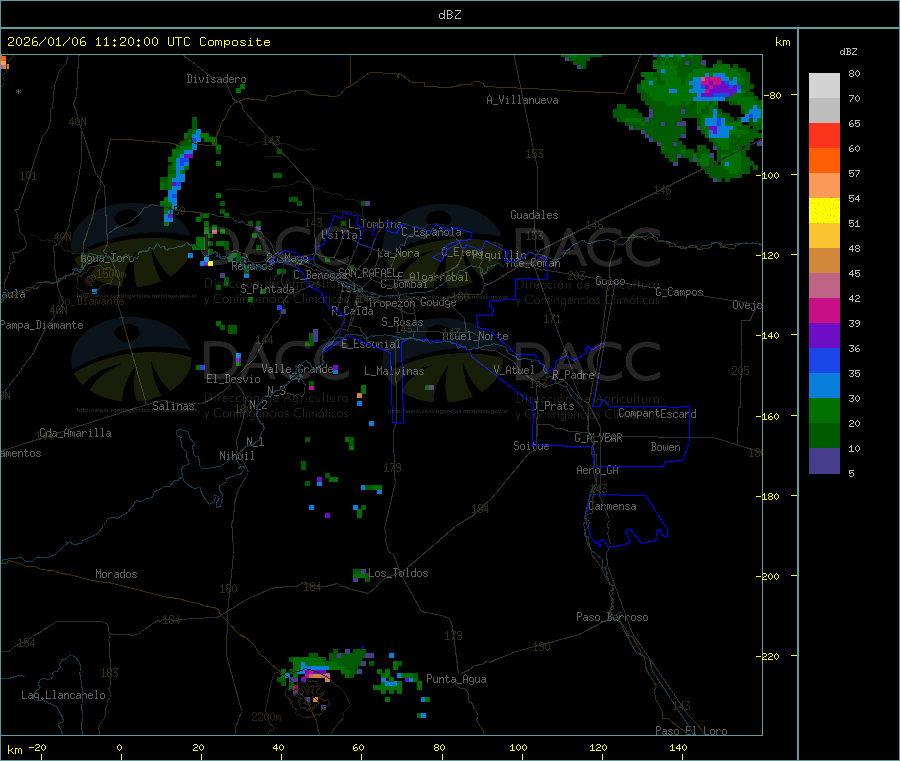
Task: Click the Nihuil map label
Action: [237, 456]
